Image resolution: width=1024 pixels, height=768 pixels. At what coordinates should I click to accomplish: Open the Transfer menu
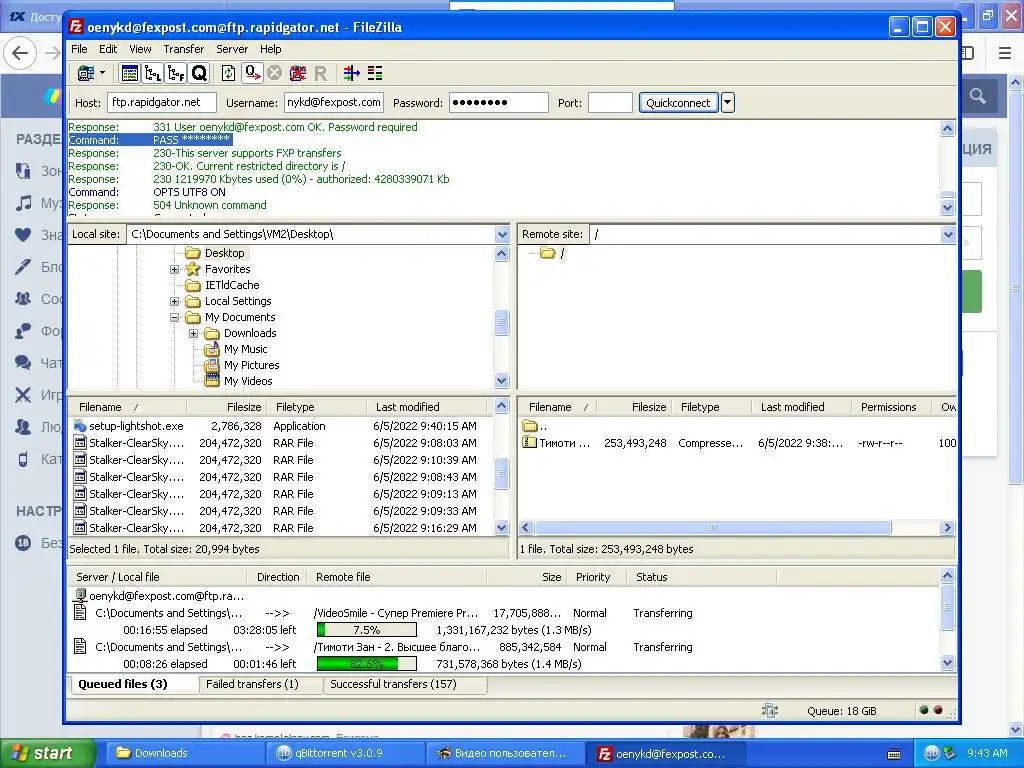point(184,49)
